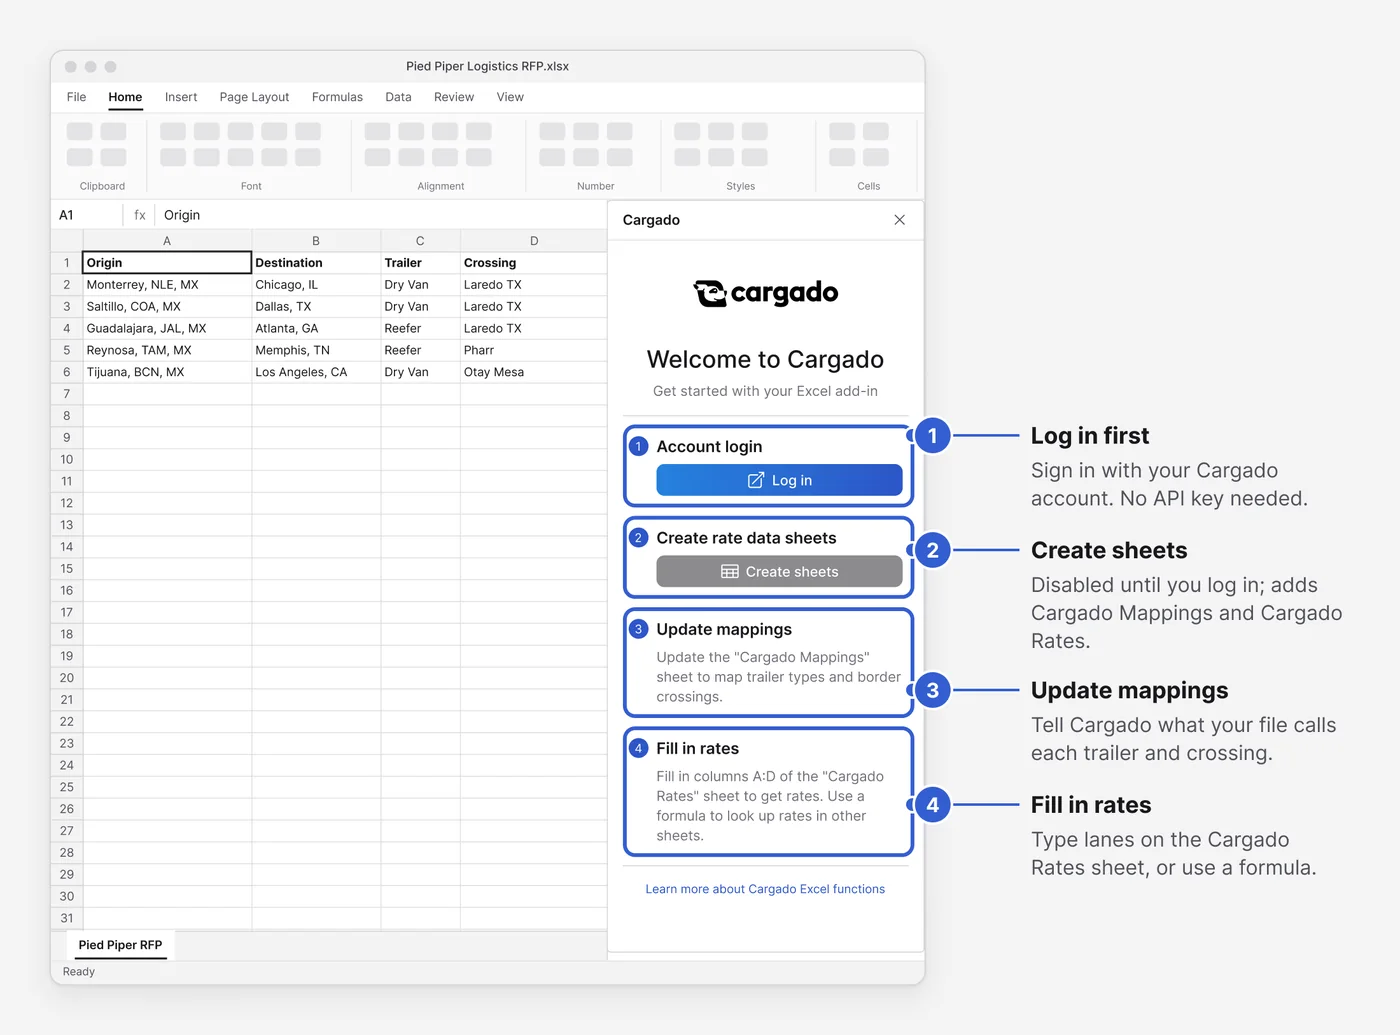Open the Formulas ribbon tab
1400x1035 pixels.
coord(337,97)
